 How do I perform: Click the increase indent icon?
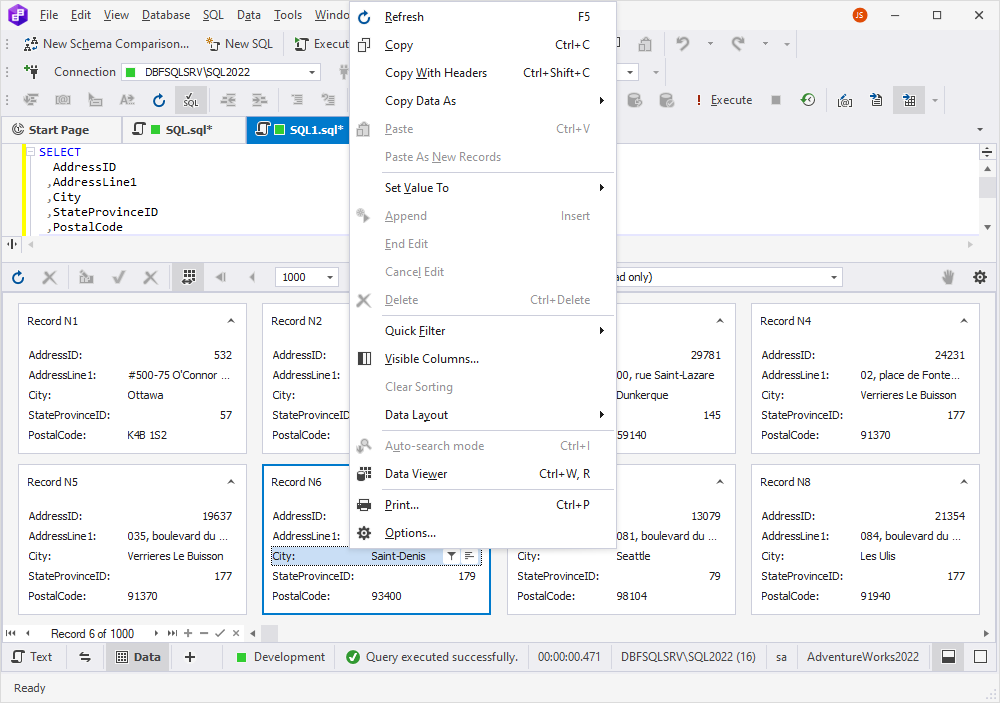pos(259,100)
